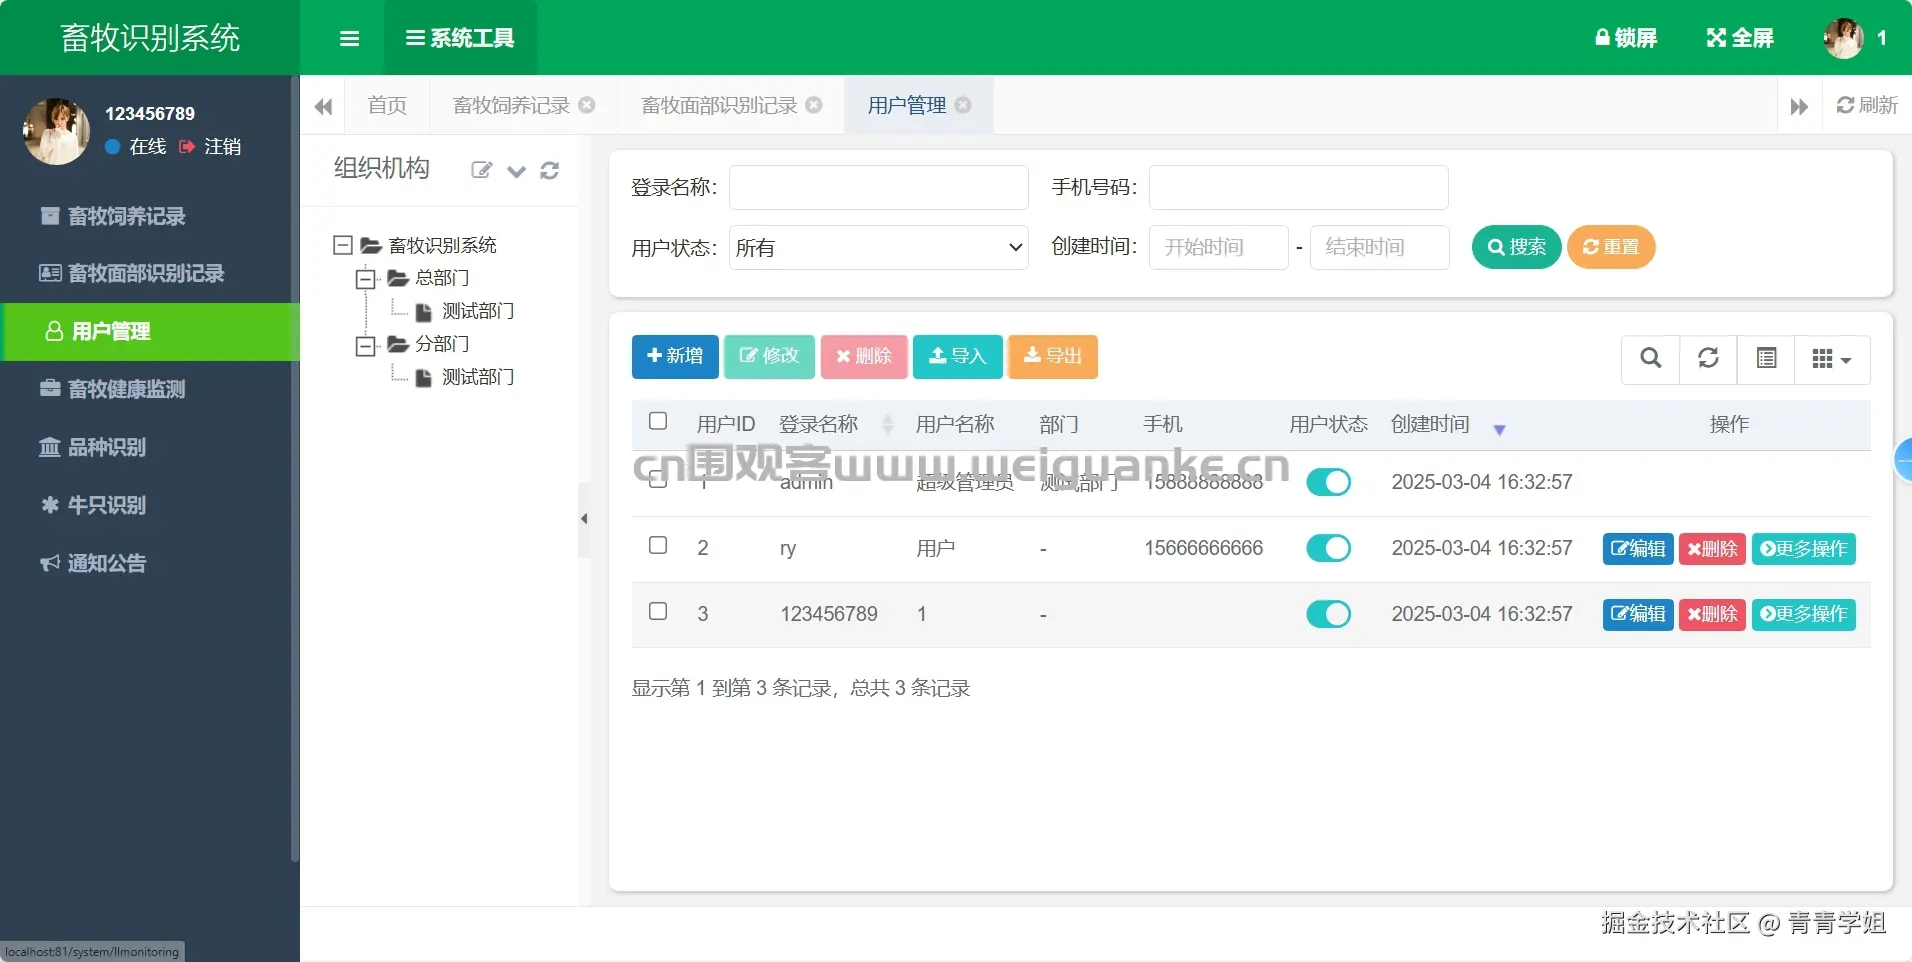The width and height of the screenshot is (1912, 962).
Task: Select 分部门 in the organization tree
Action: (442, 344)
